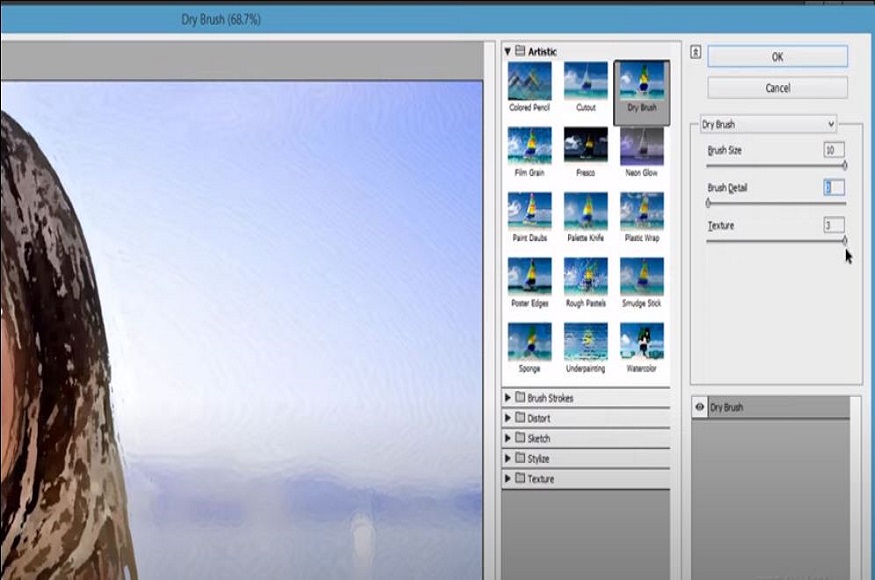The image size is (875, 580).
Task: Open the Sketch filter folder
Action: click(508, 438)
